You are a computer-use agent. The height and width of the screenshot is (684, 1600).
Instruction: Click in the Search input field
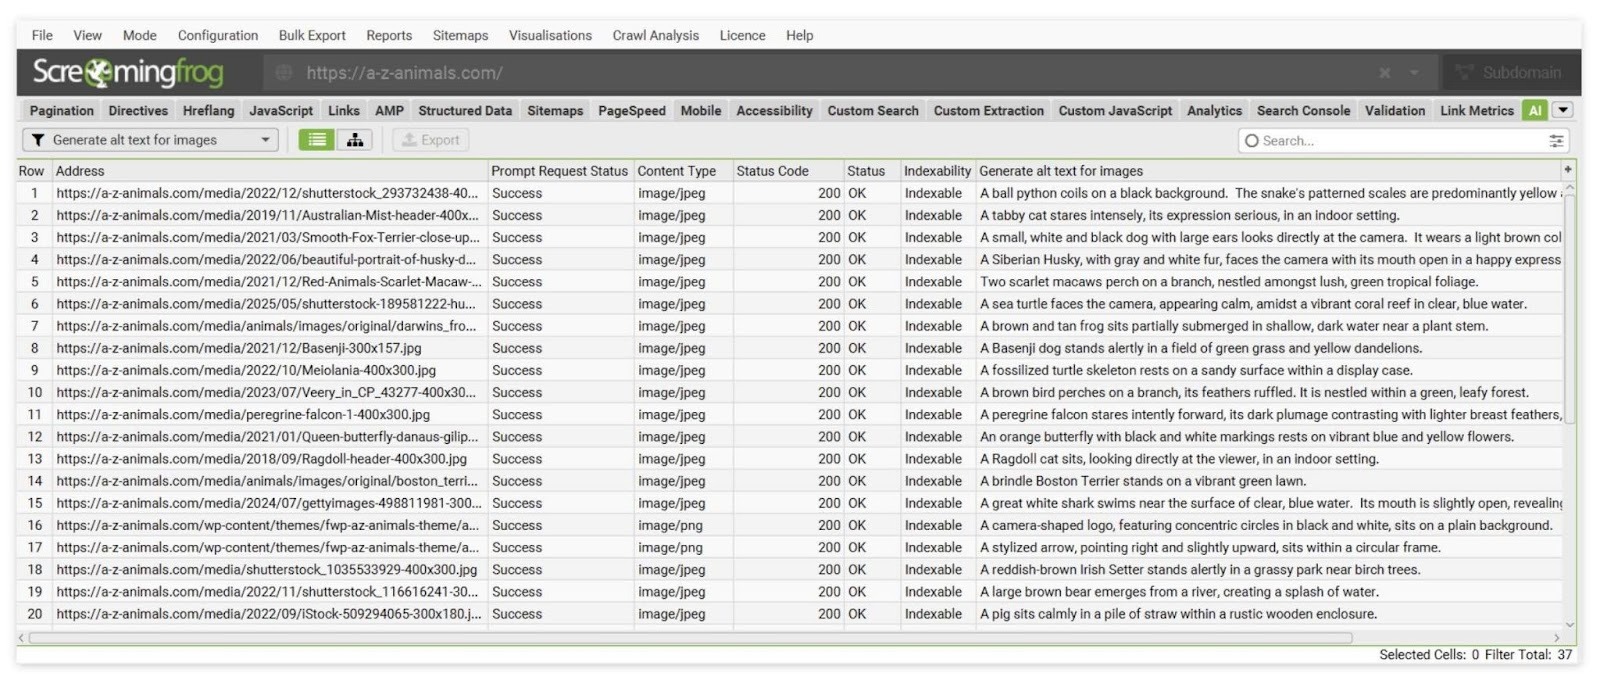pyautogui.click(x=1400, y=141)
